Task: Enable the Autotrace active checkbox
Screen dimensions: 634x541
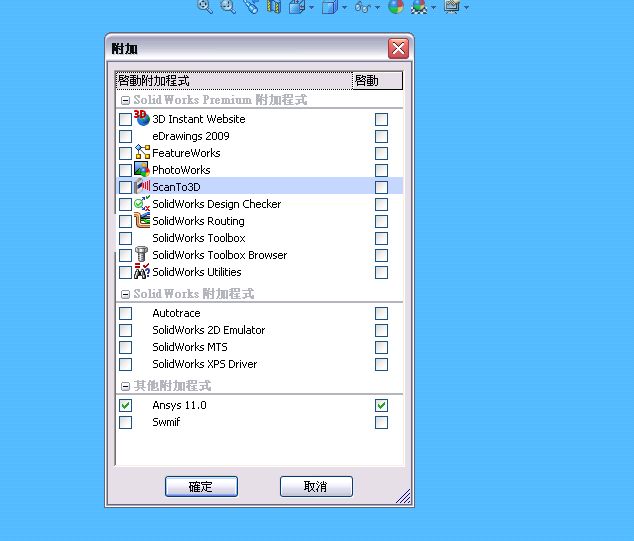Action: (125, 313)
